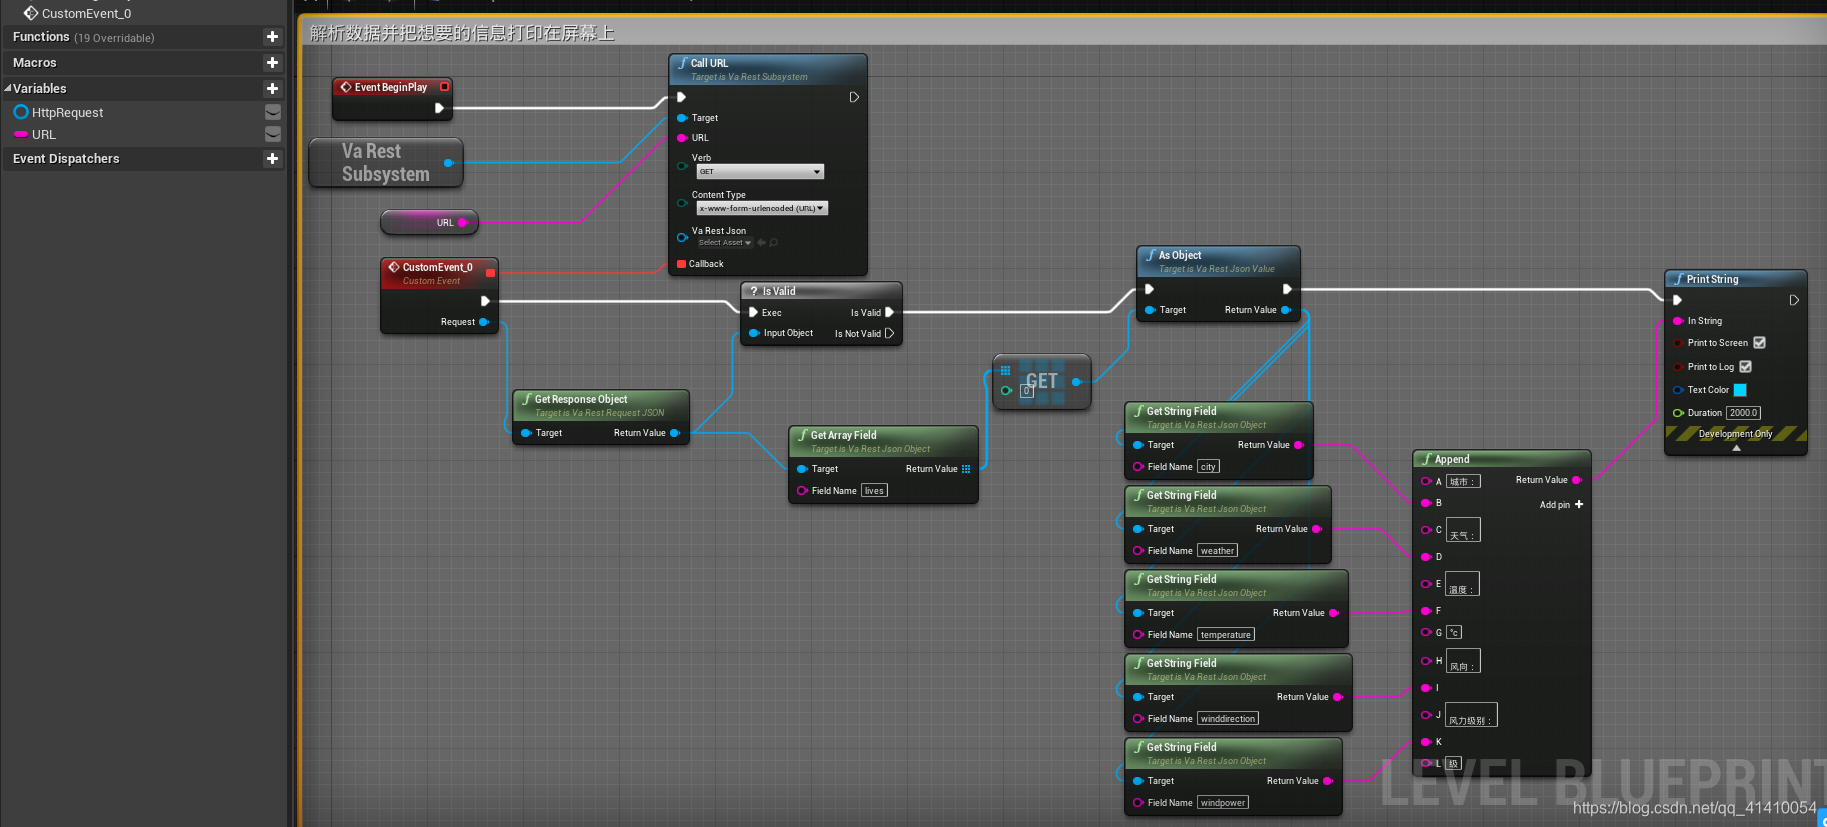
Task: Select the URL variable in the list
Action: (44, 135)
